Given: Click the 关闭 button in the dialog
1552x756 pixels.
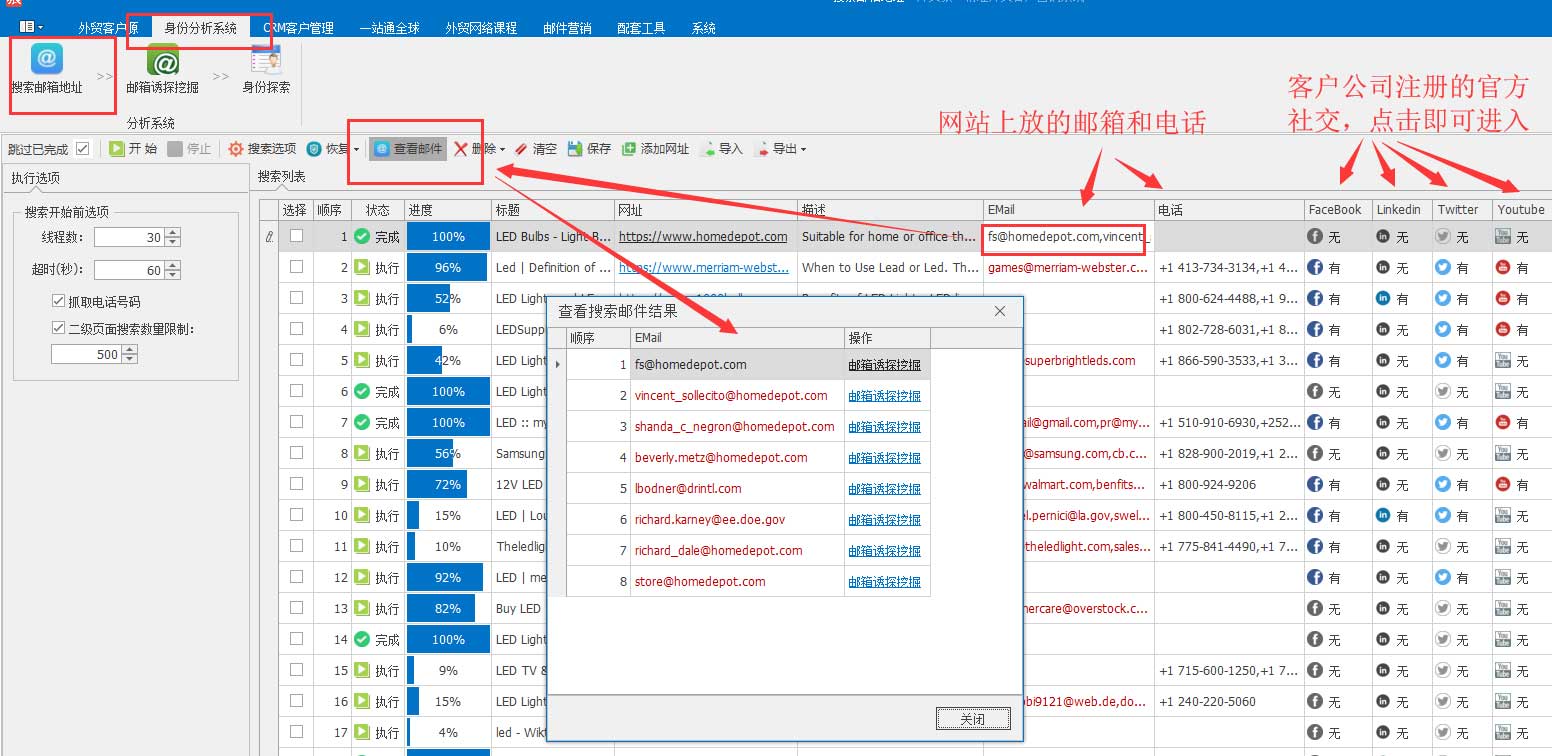Looking at the screenshot, I should 972,719.
